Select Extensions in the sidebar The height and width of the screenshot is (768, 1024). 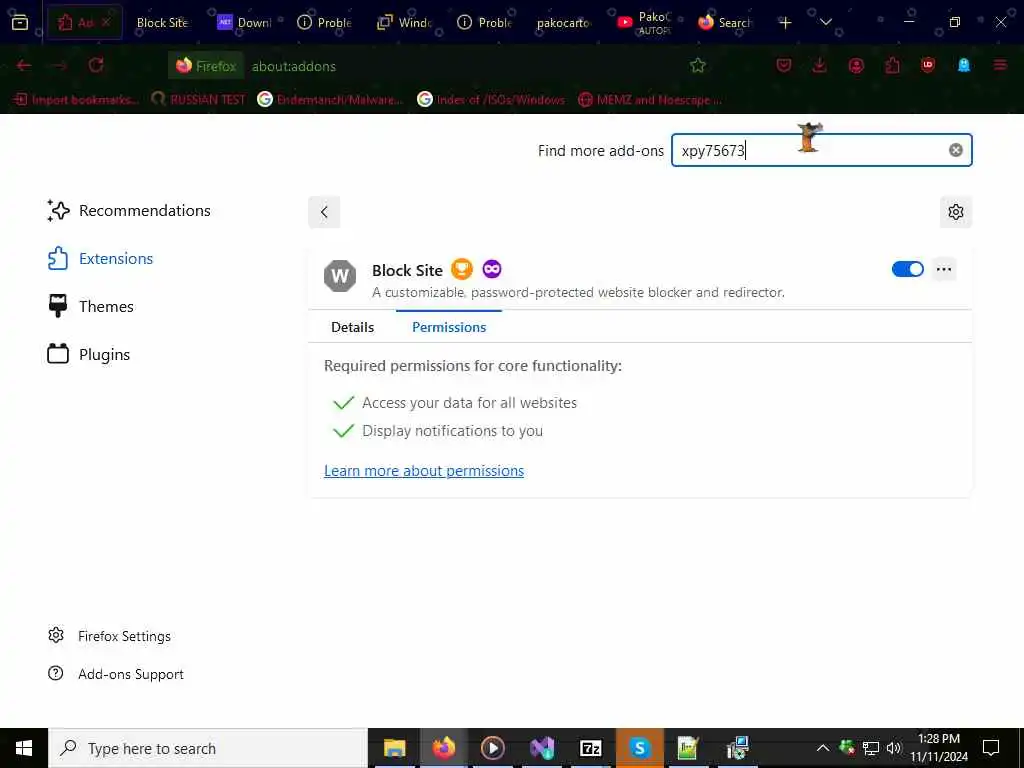(100, 259)
